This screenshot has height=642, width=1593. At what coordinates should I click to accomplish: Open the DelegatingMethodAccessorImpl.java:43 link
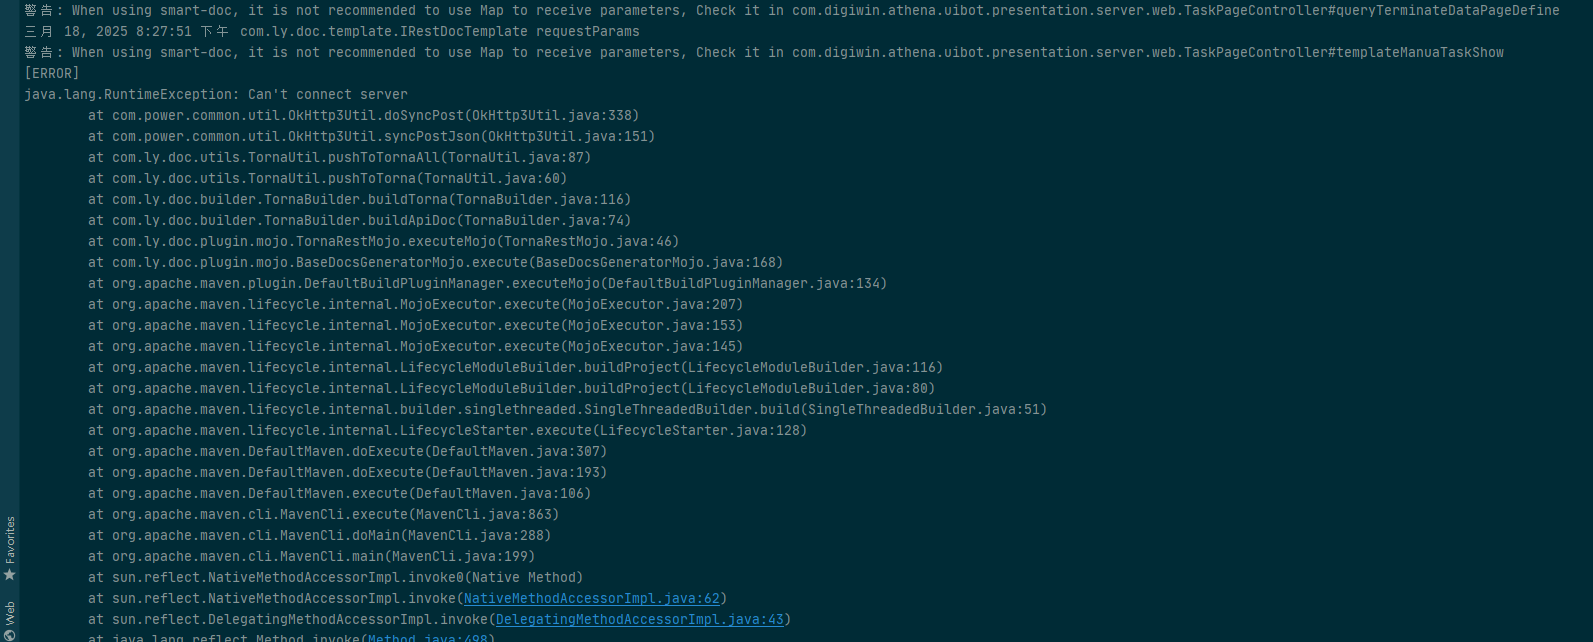pos(639,619)
